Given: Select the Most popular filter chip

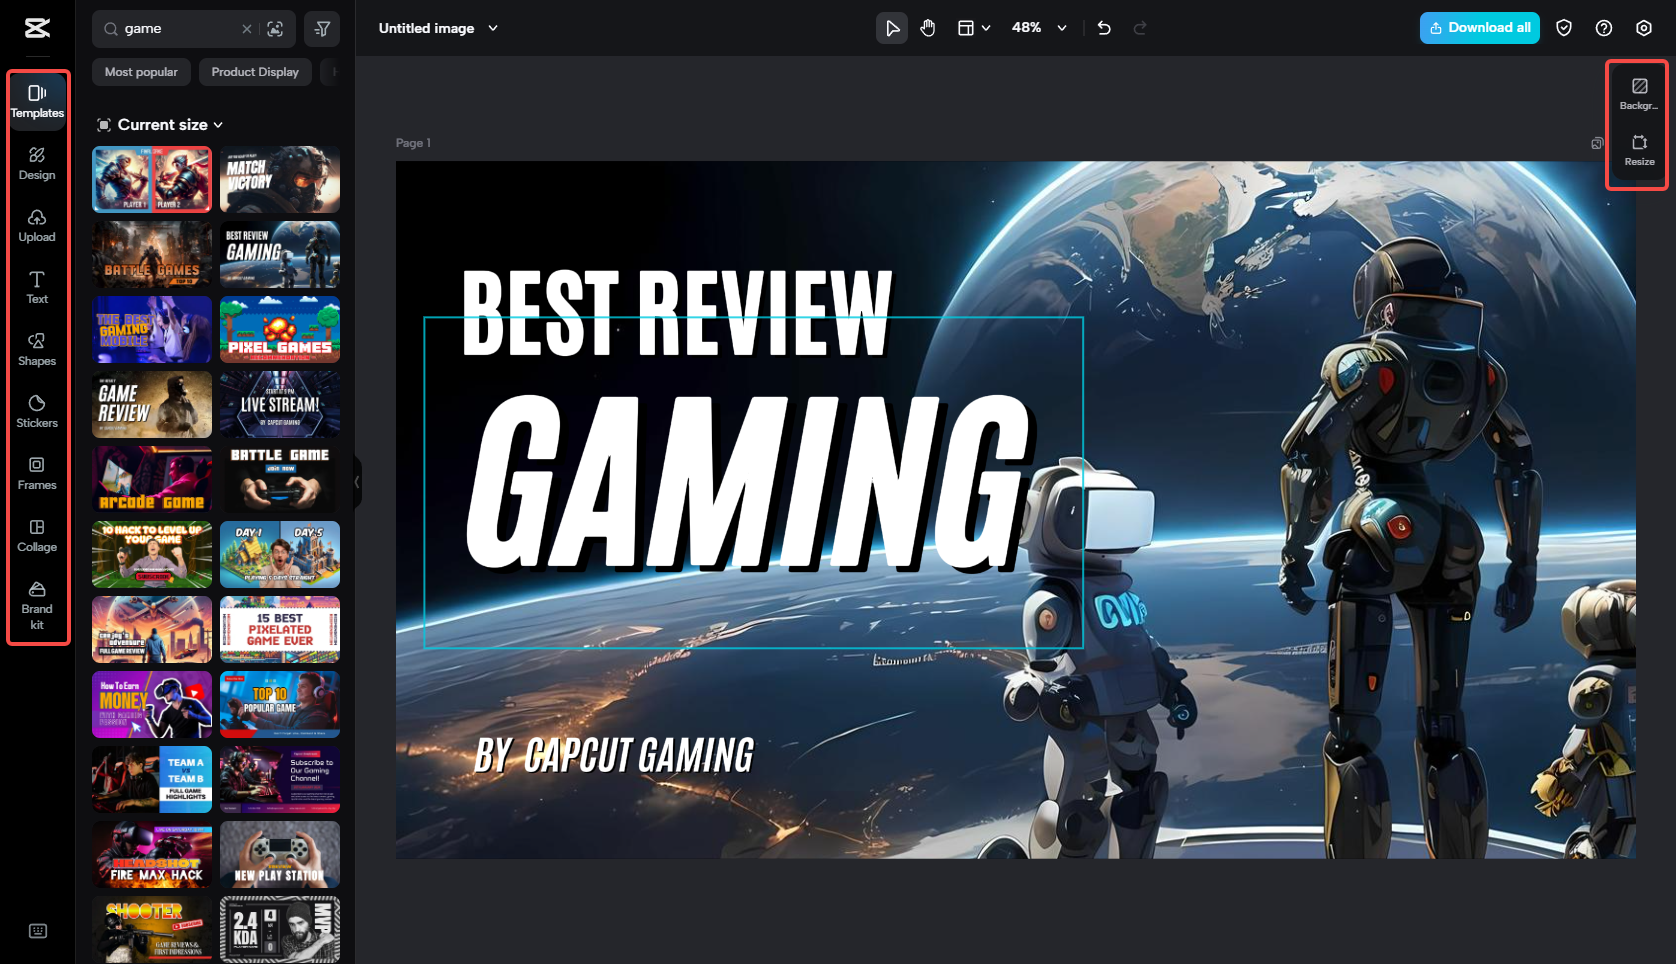Looking at the screenshot, I should (141, 72).
